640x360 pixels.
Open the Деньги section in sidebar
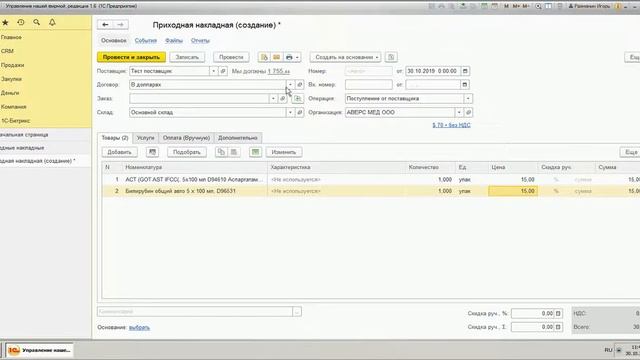click(x=10, y=93)
